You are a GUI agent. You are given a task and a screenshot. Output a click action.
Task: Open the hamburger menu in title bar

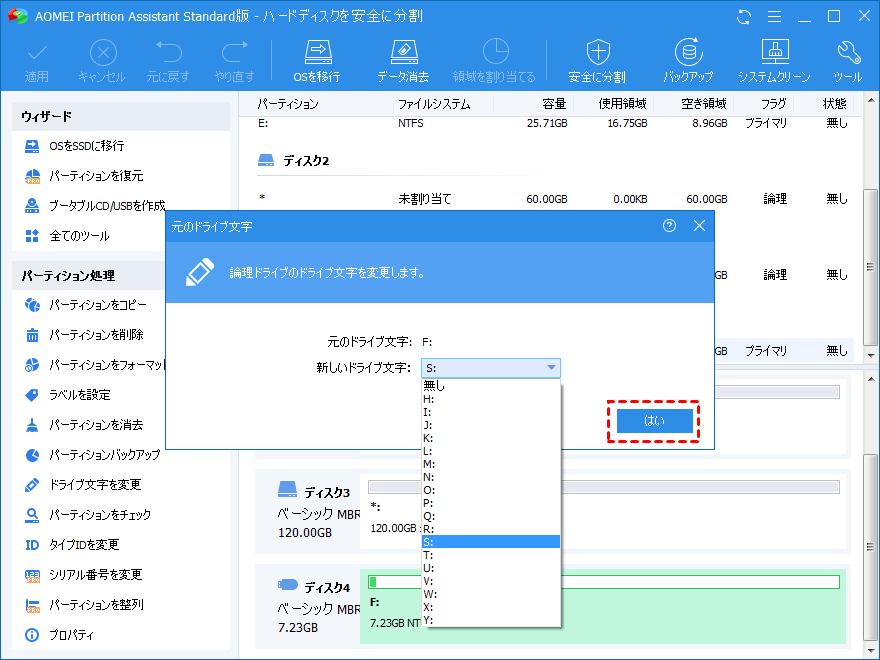click(x=774, y=17)
